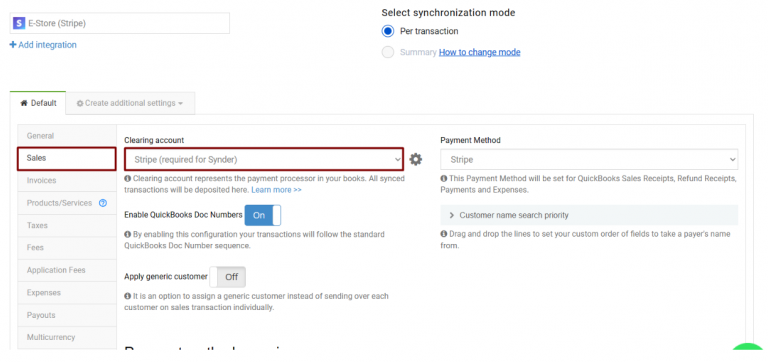Click the Clearing account label text

(x=154, y=140)
